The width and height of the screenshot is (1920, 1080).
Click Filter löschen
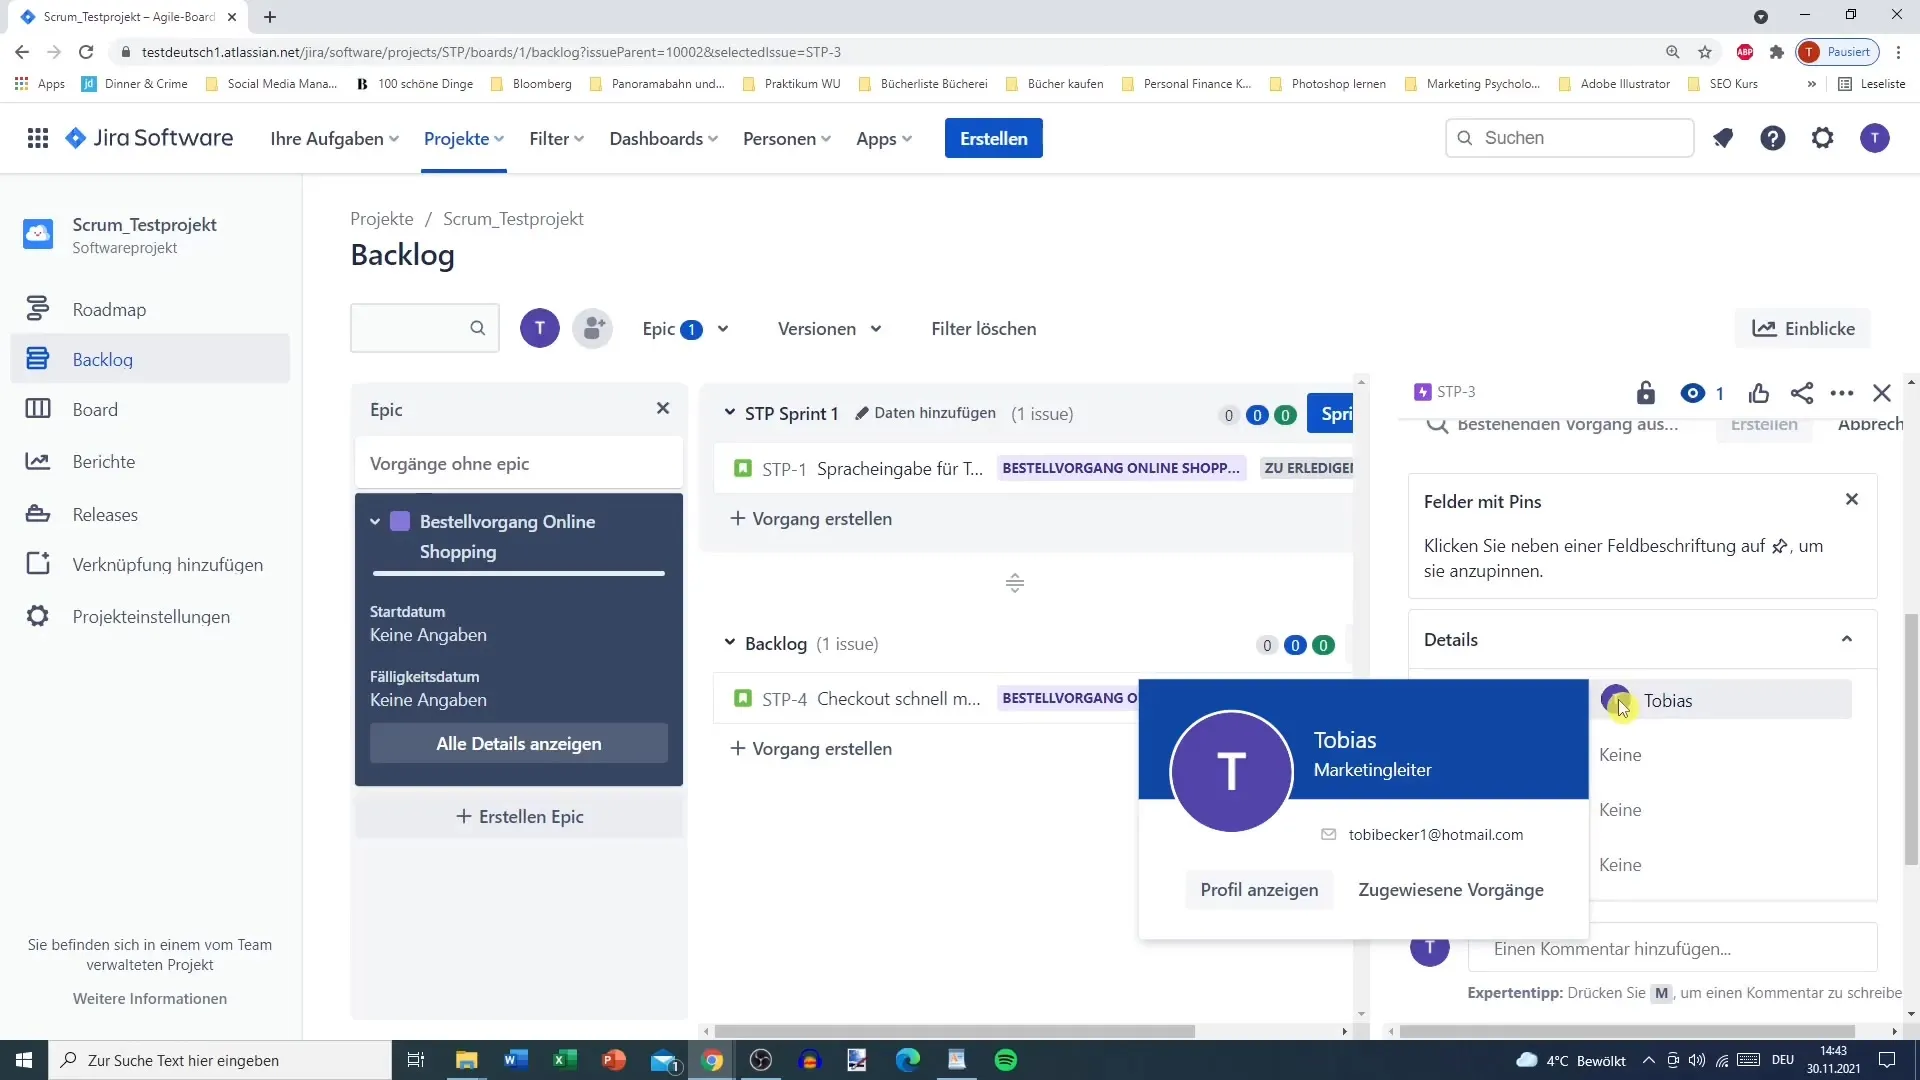[984, 328]
